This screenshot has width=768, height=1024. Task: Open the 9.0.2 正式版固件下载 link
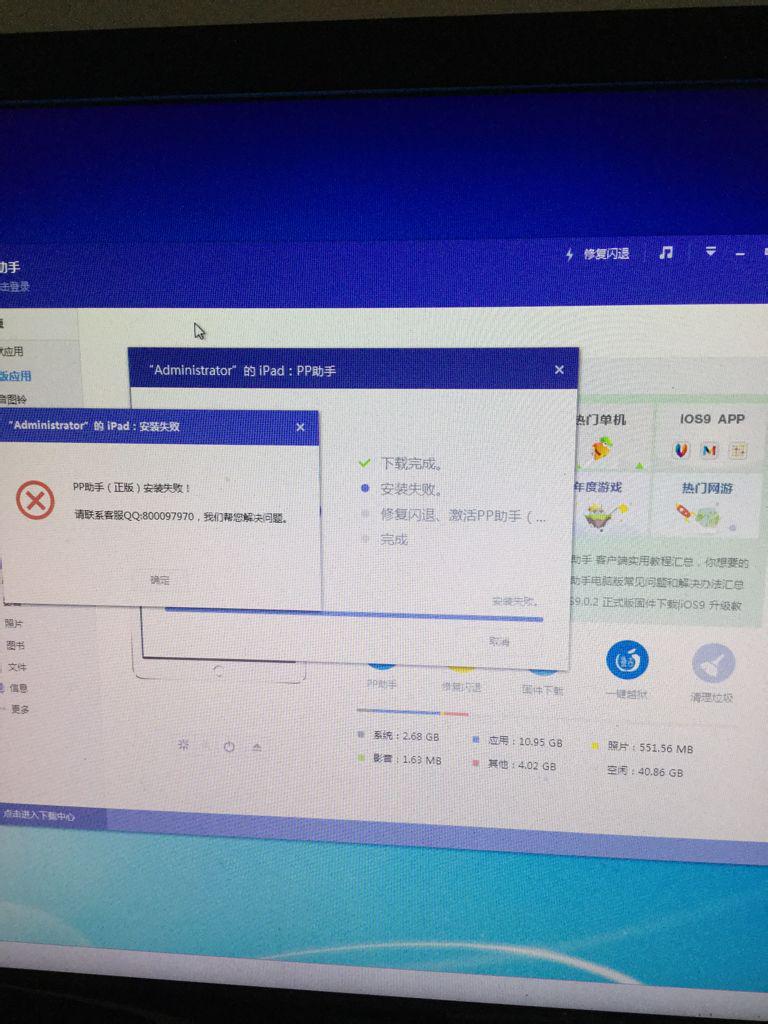656,603
